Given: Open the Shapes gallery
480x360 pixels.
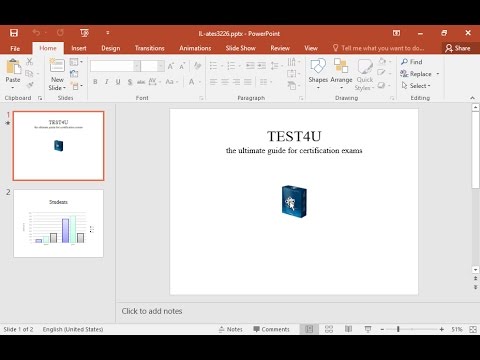Looking at the screenshot, I should point(318,74).
